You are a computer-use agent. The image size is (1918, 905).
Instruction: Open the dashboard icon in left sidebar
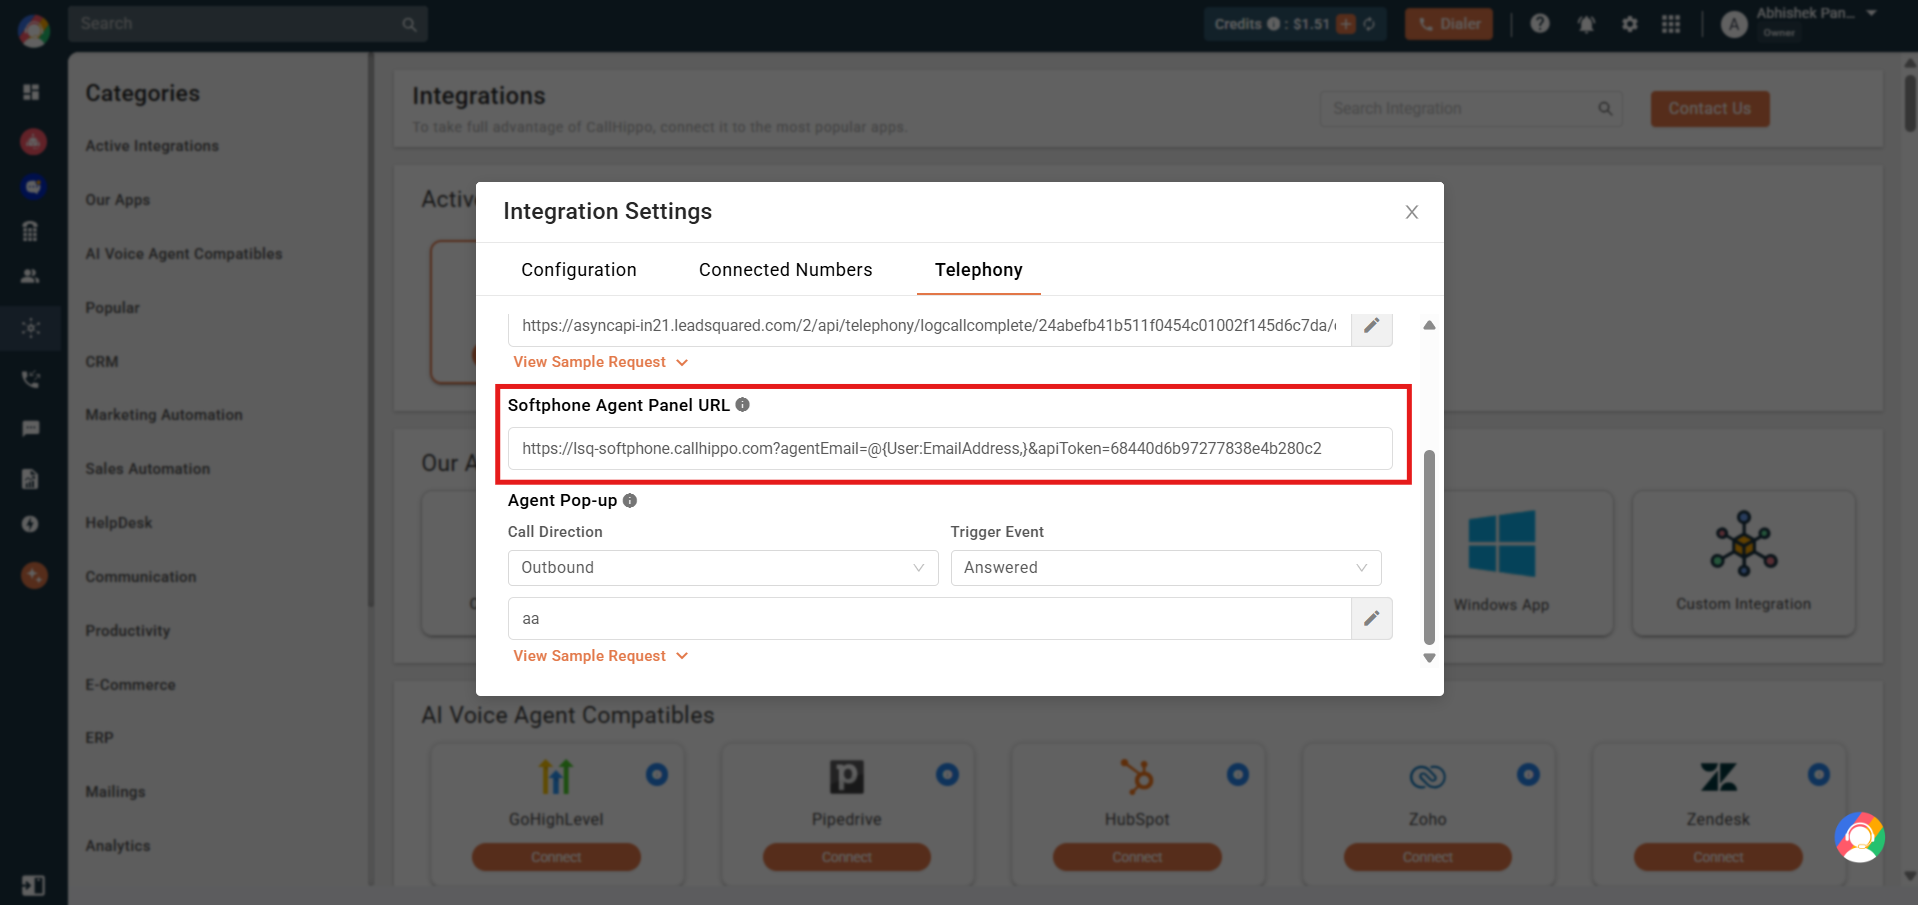point(31,92)
